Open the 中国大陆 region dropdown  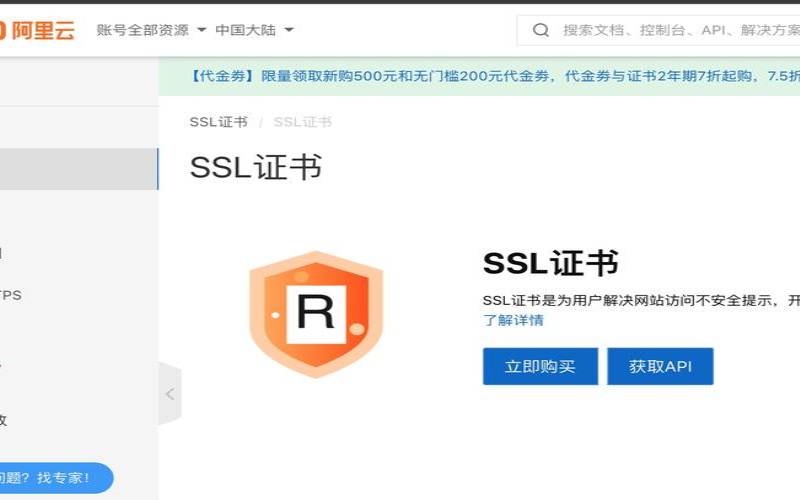point(254,30)
